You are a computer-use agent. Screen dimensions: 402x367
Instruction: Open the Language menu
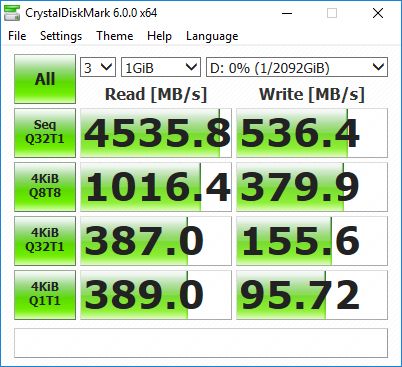pyautogui.click(x=212, y=36)
